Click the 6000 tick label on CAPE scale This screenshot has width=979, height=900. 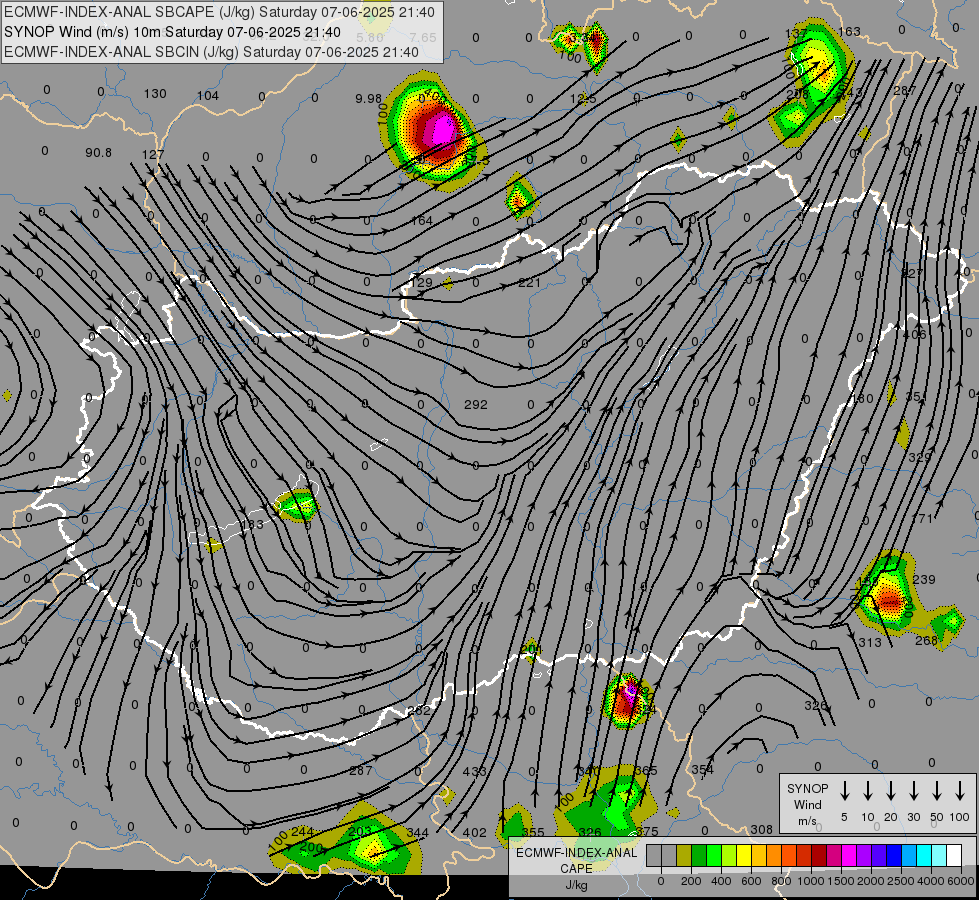[x=960, y=881]
